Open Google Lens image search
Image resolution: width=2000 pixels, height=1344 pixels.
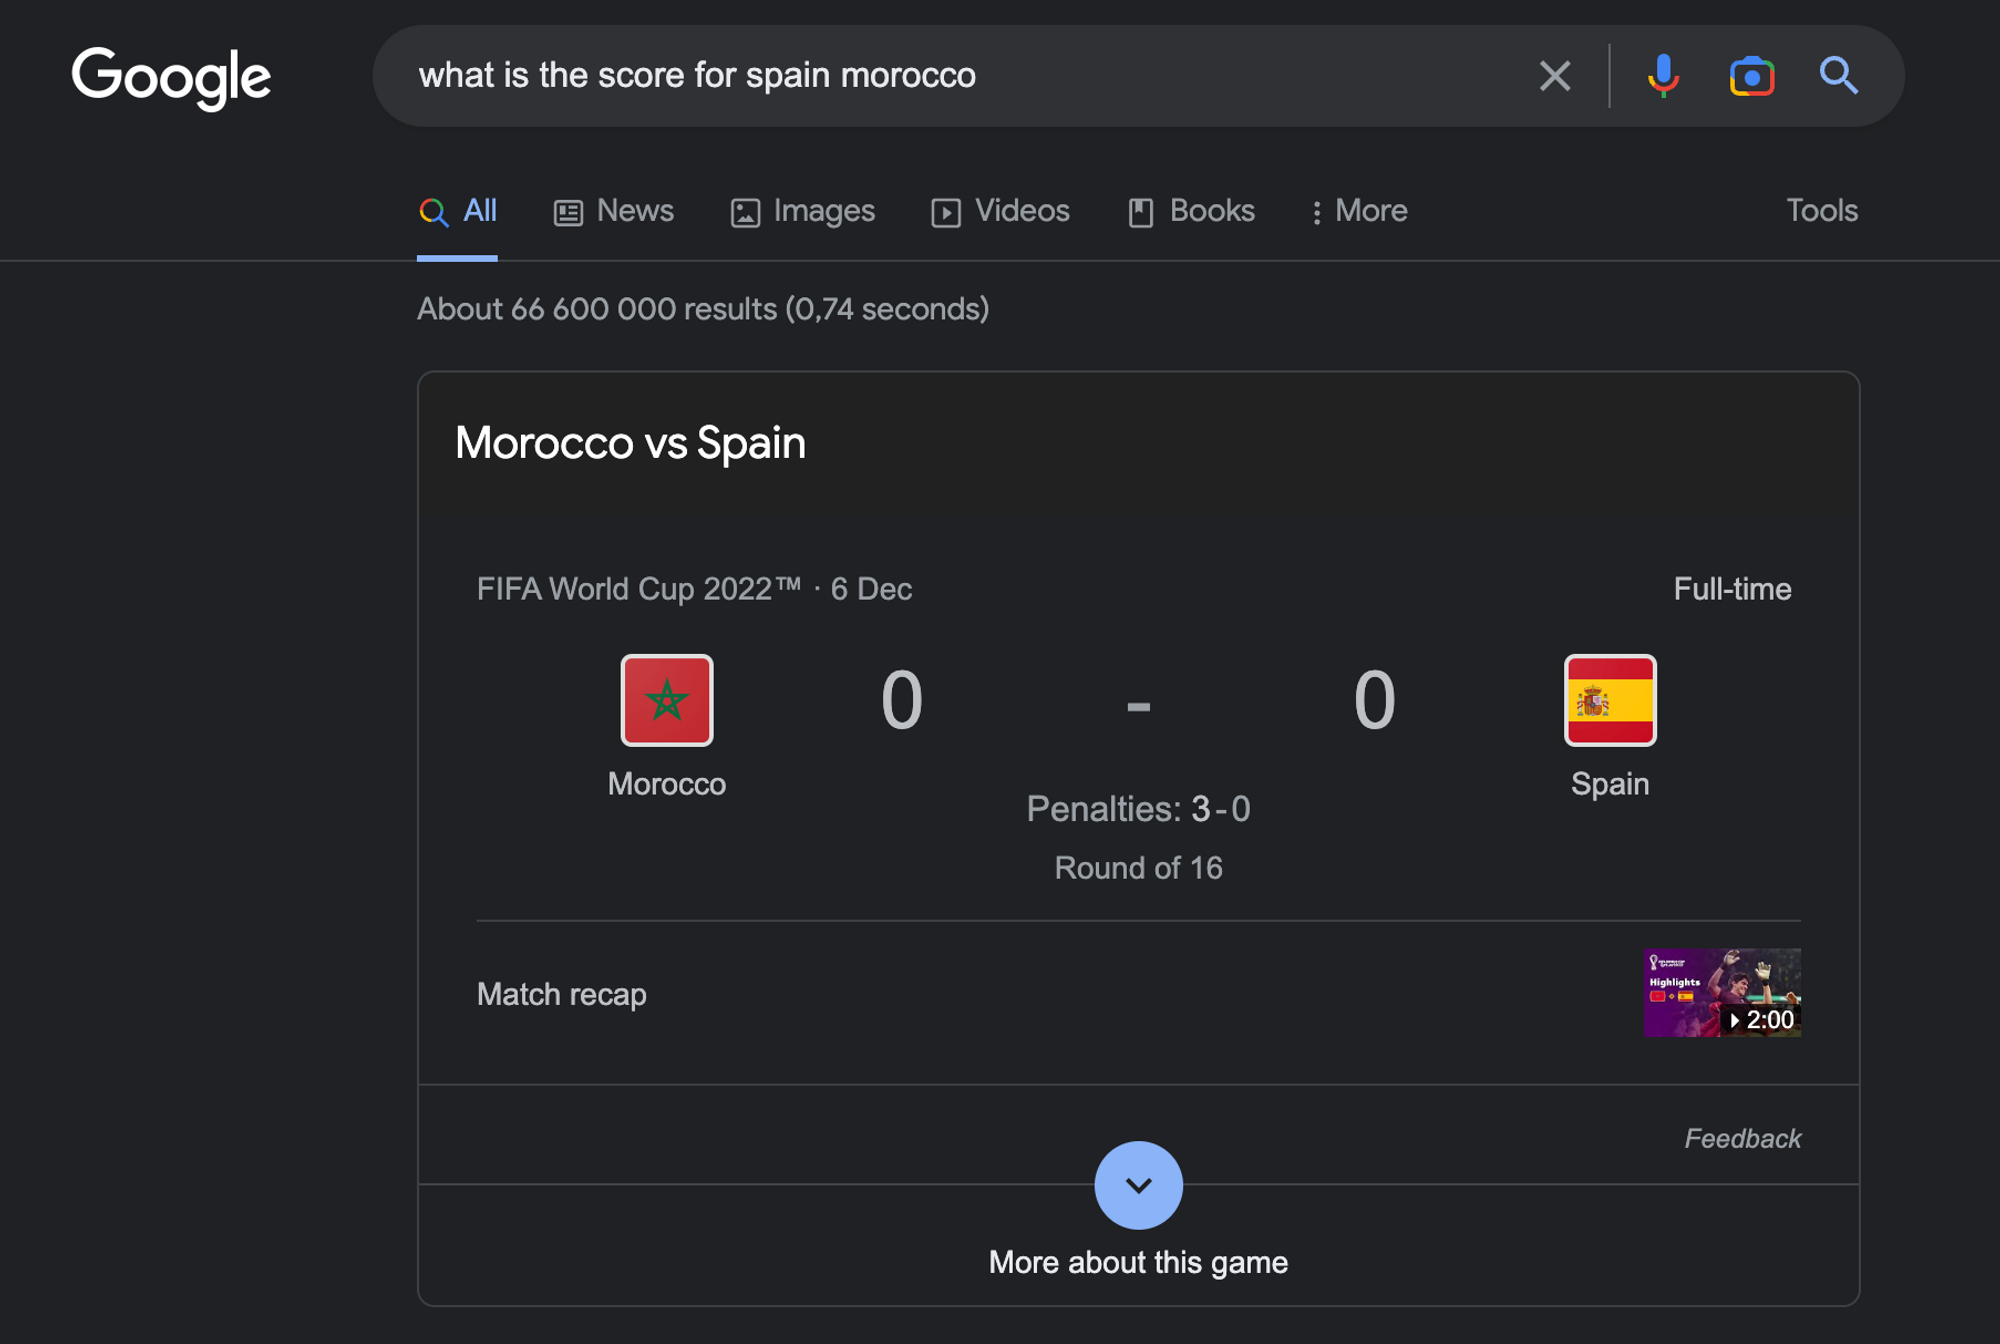[x=1751, y=76]
